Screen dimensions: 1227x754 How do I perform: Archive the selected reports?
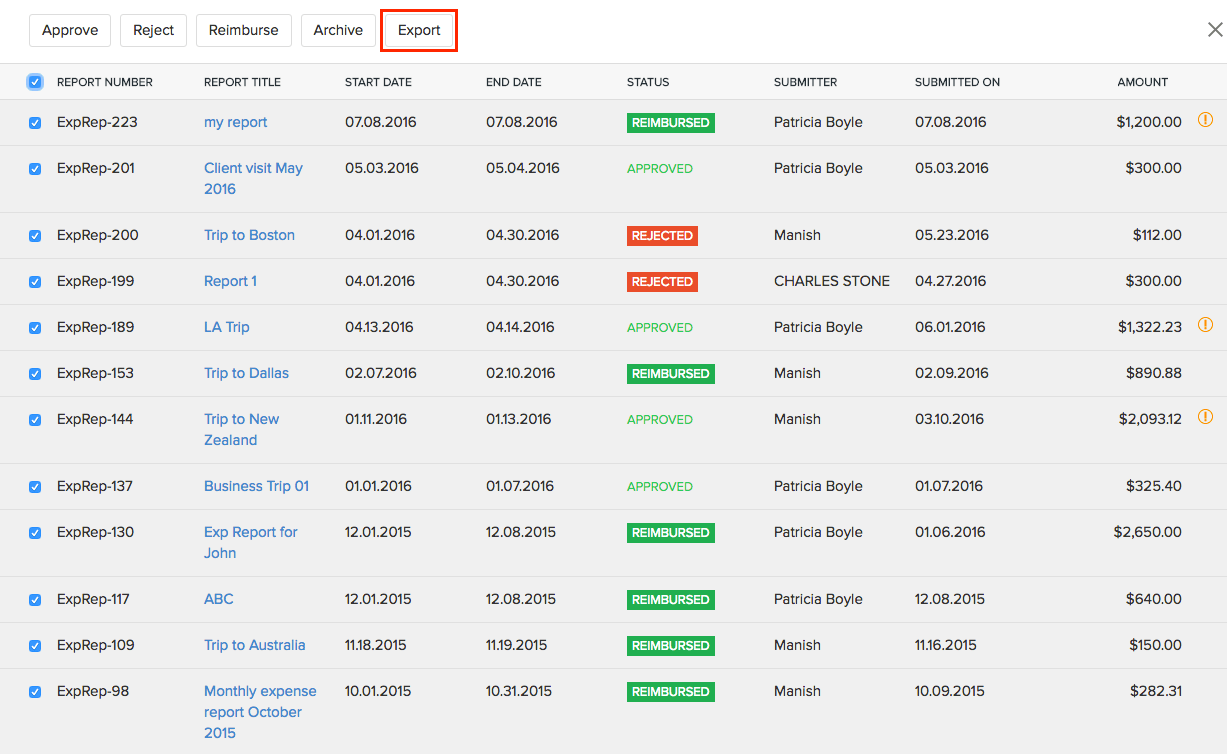click(338, 30)
